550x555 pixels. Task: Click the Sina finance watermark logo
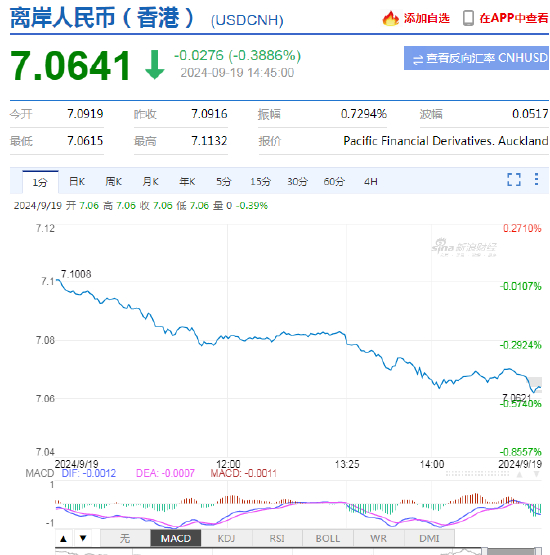click(464, 247)
